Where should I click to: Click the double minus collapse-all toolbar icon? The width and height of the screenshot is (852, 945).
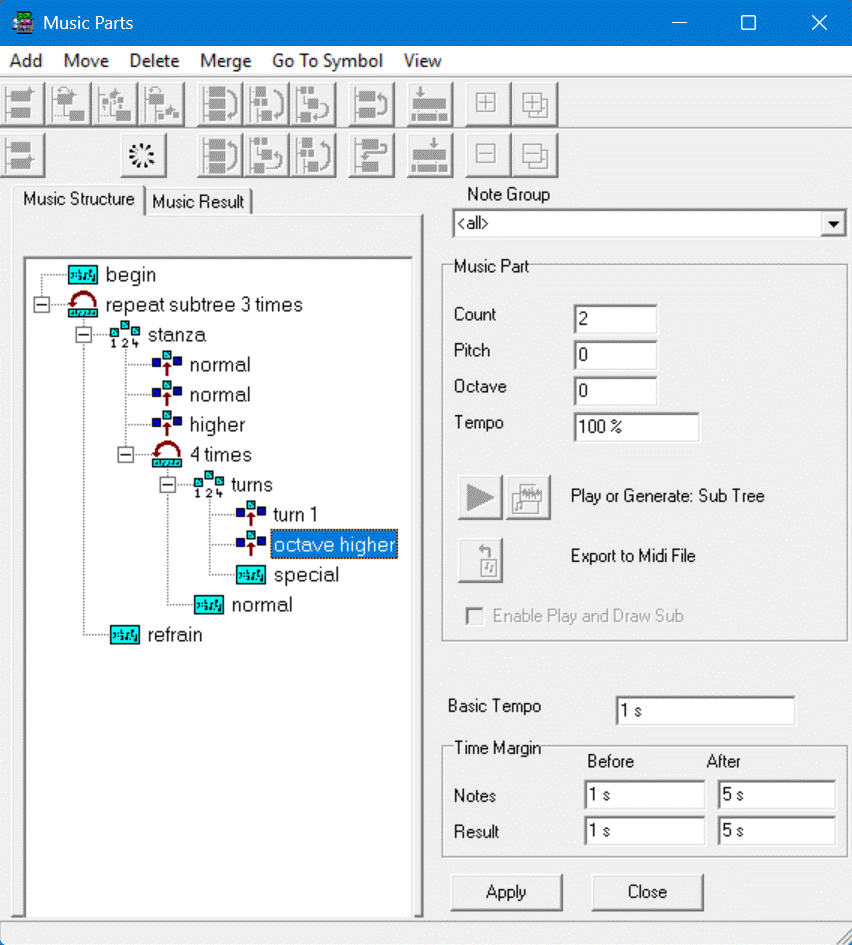pyautogui.click(x=535, y=155)
